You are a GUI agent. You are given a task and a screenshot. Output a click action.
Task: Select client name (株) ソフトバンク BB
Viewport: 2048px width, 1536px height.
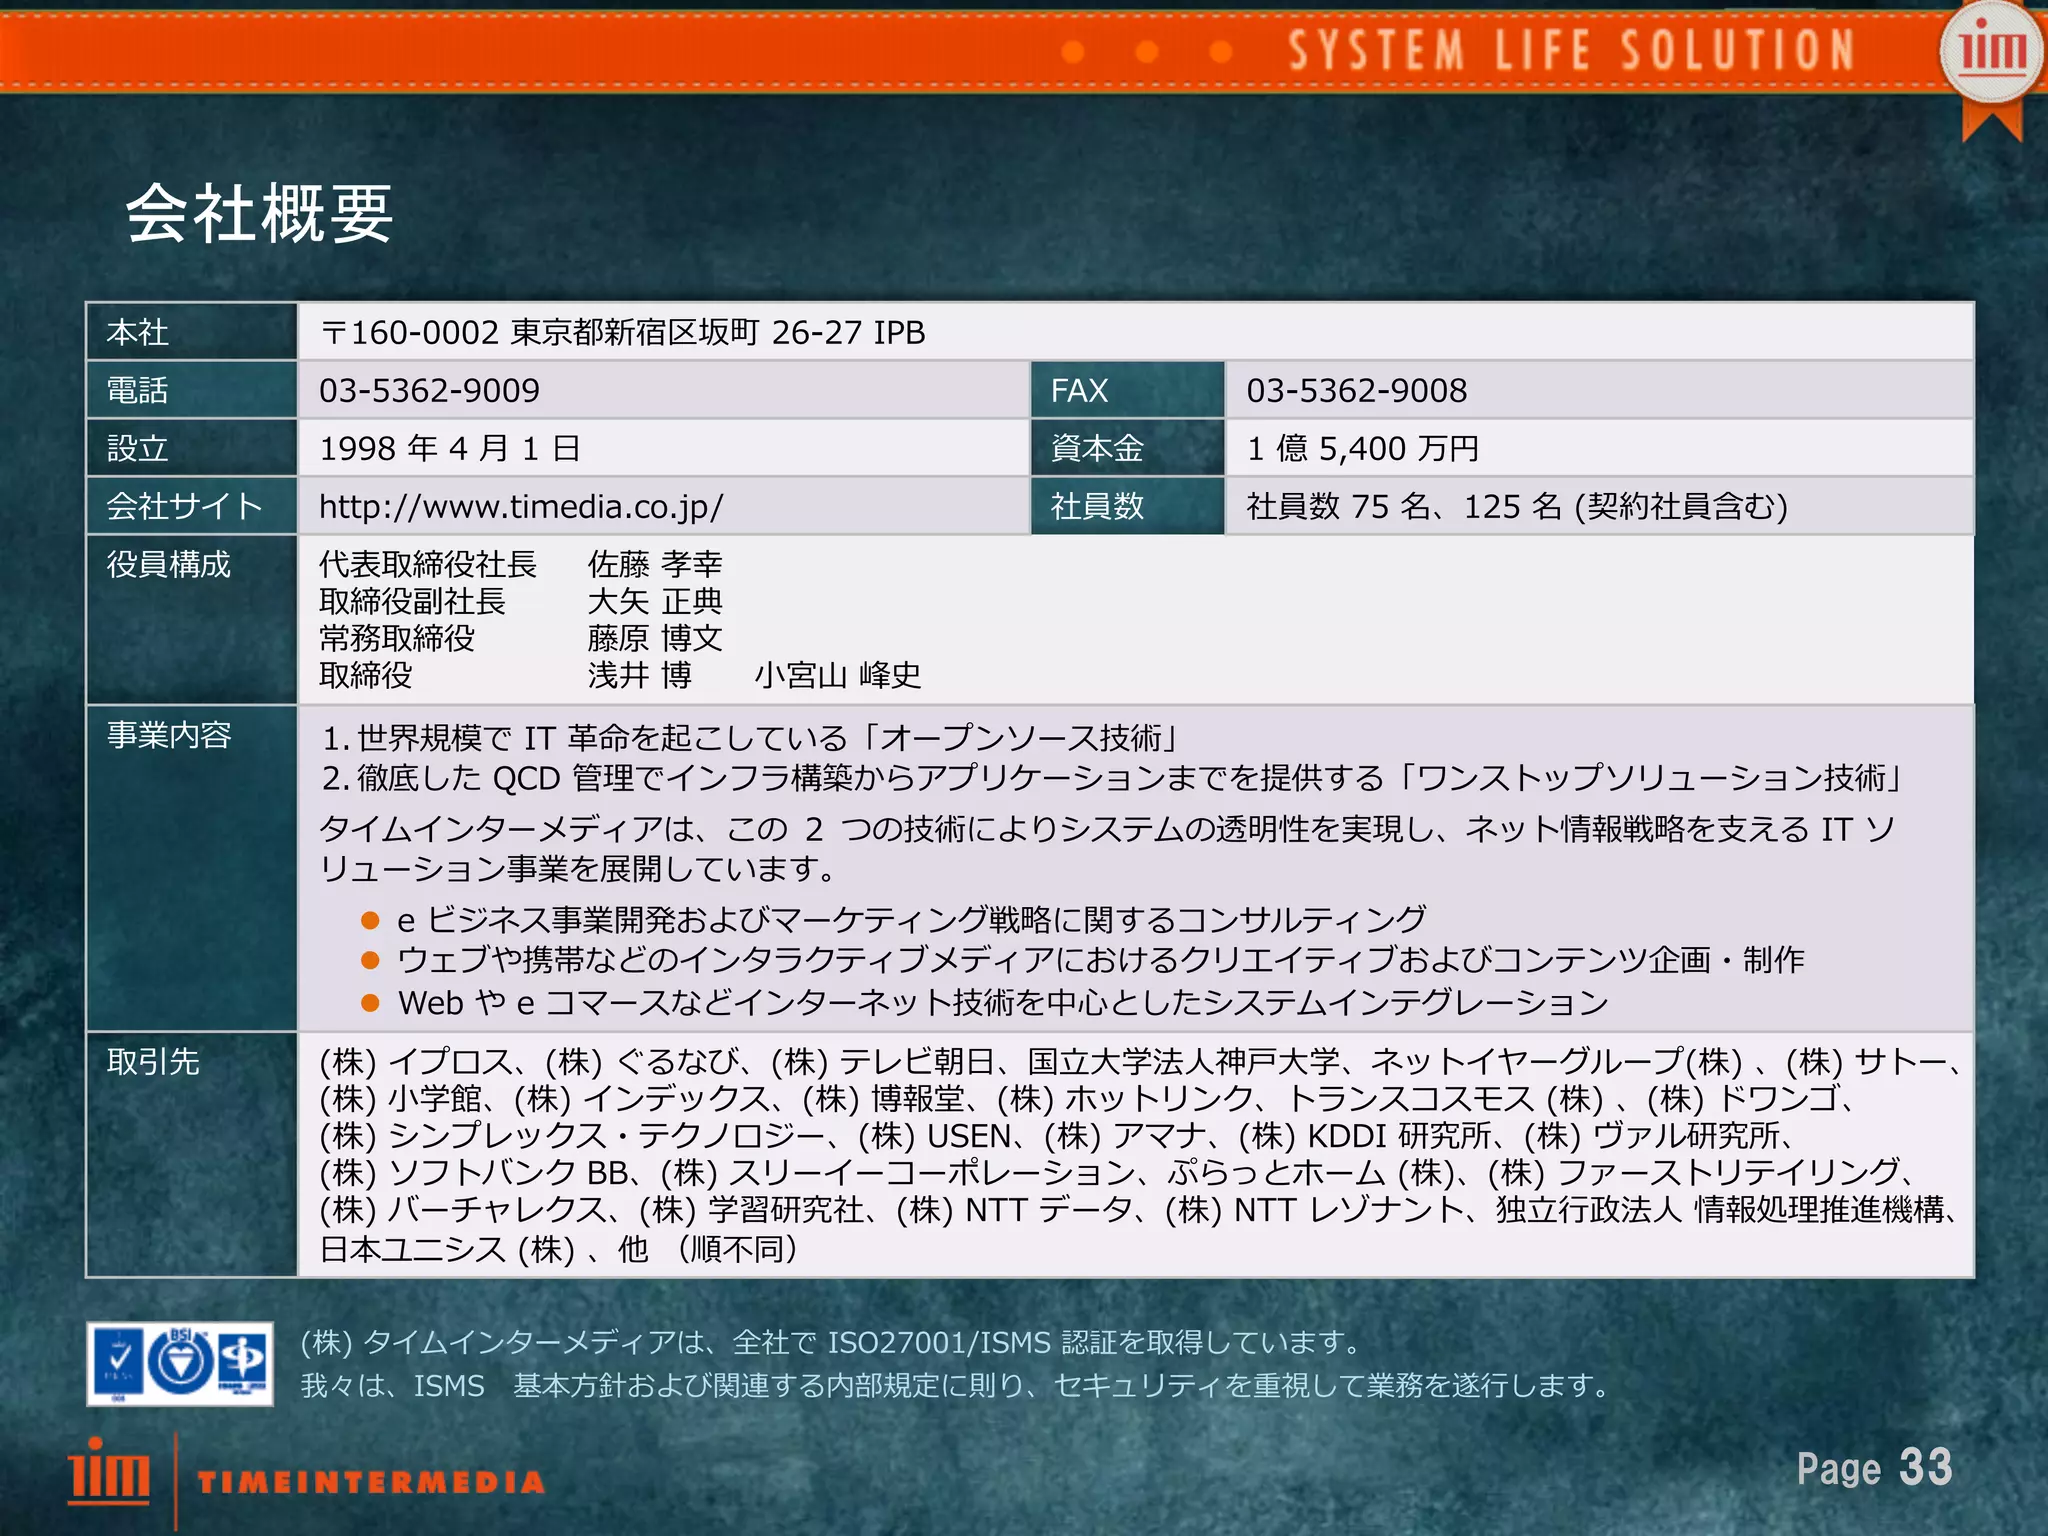[x=474, y=1172]
